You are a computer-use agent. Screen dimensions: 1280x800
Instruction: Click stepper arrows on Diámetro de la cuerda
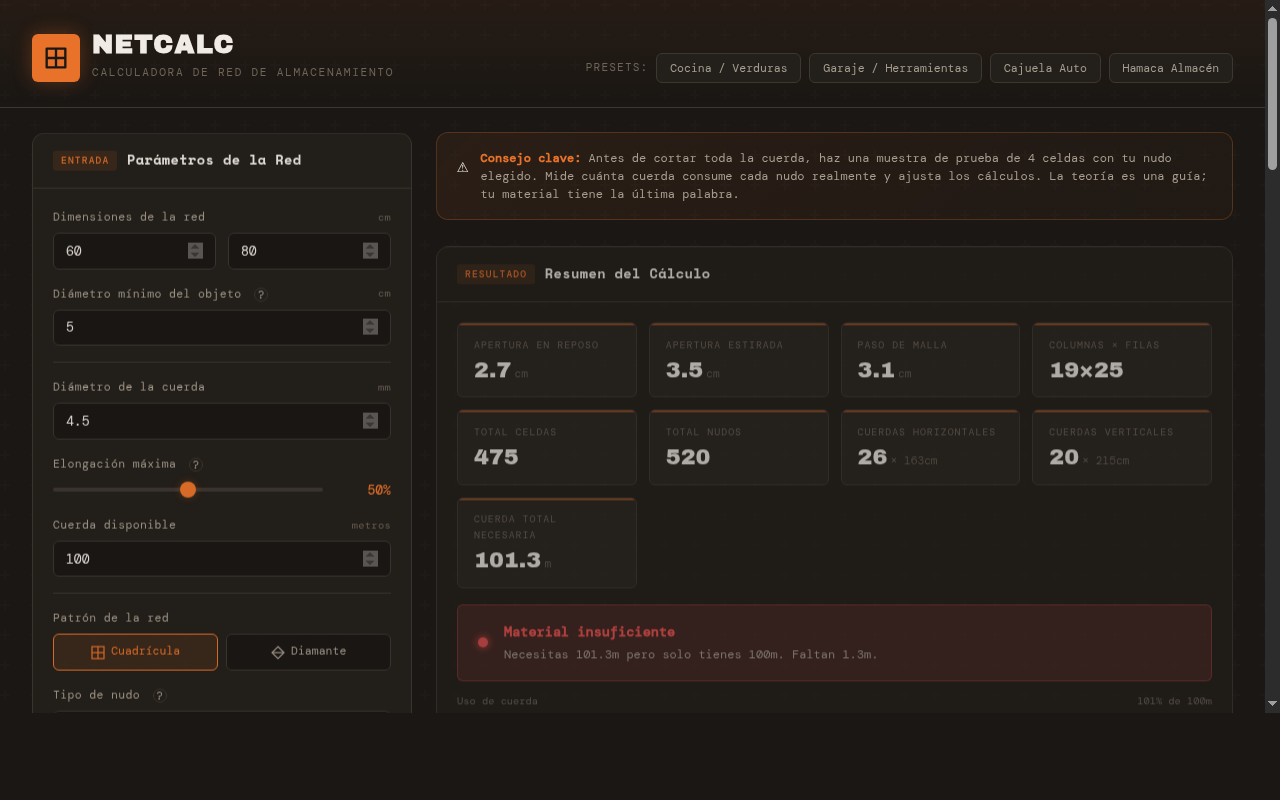coord(370,421)
